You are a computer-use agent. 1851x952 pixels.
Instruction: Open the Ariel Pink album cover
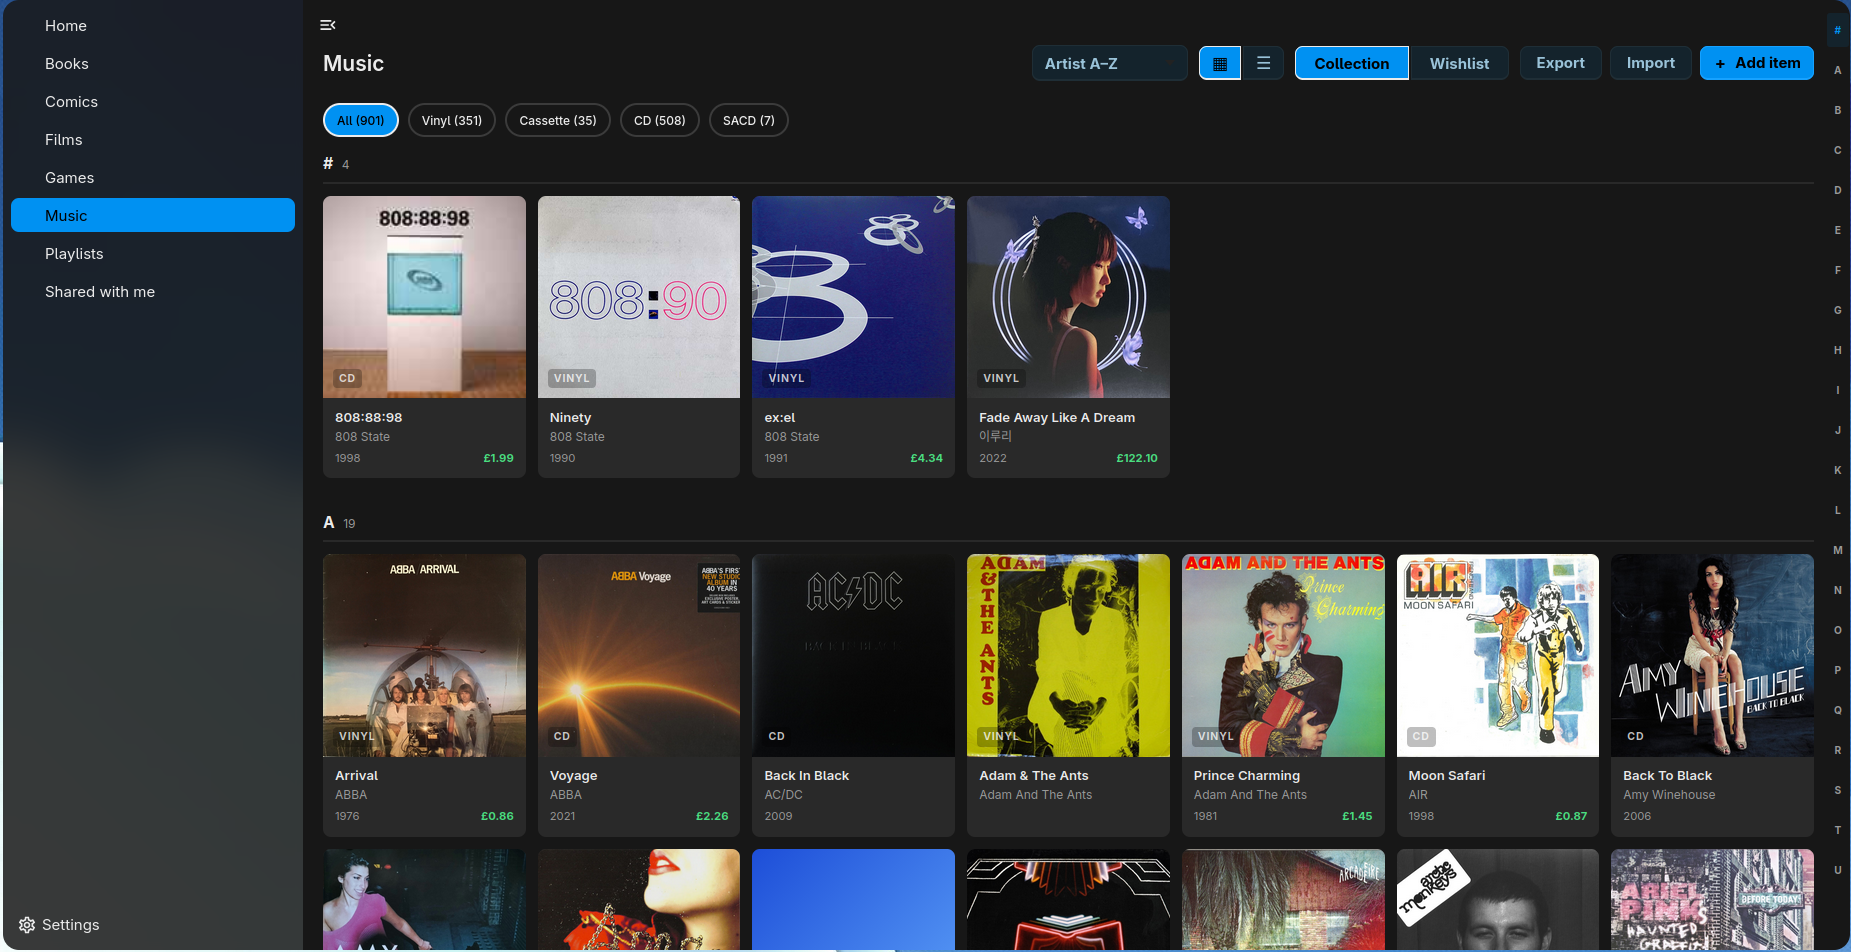(x=1712, y=899)
